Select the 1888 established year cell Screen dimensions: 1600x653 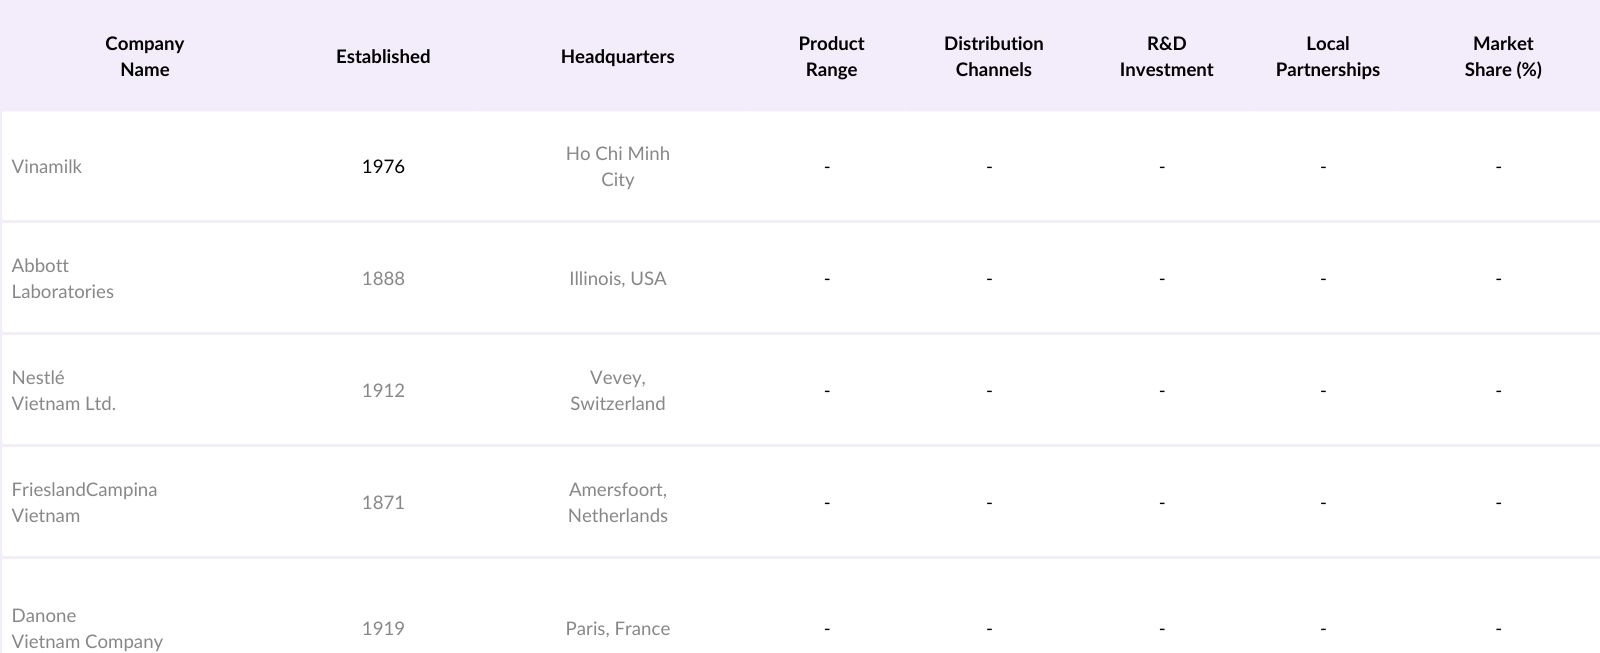tap(383, 278)
